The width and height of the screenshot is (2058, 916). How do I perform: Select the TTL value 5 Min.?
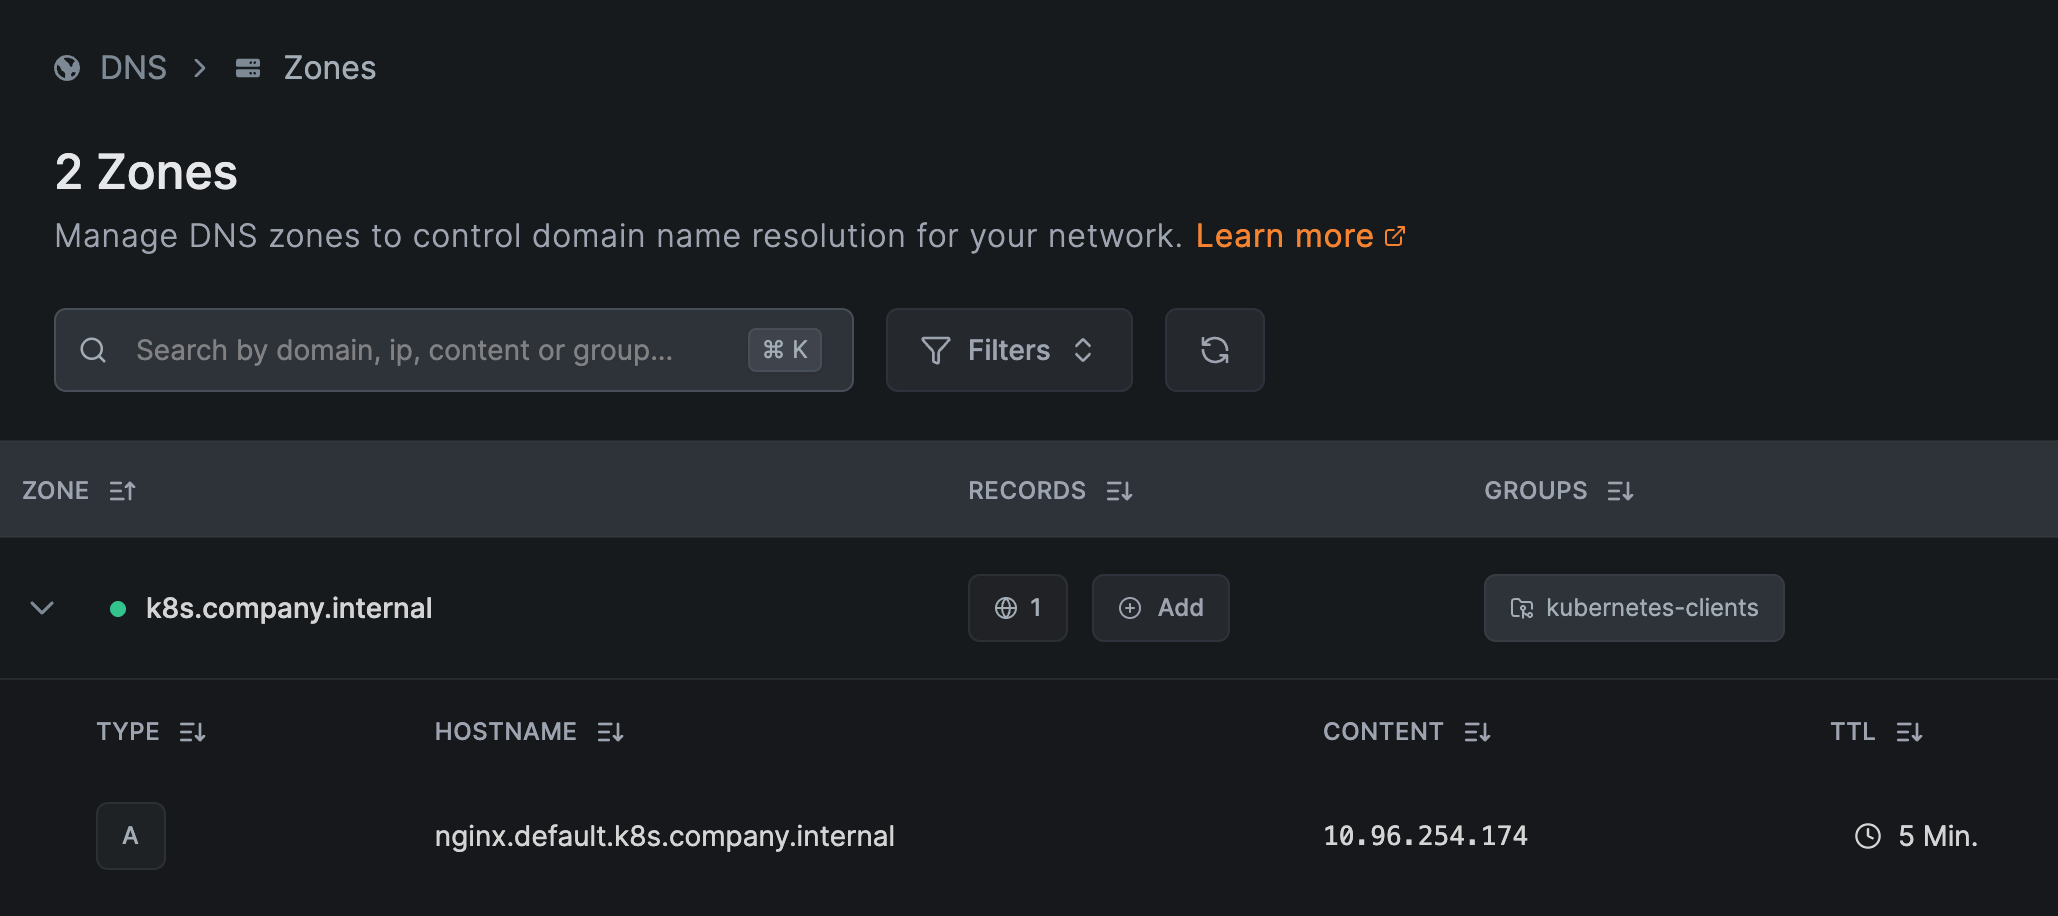coord(1938,836)
